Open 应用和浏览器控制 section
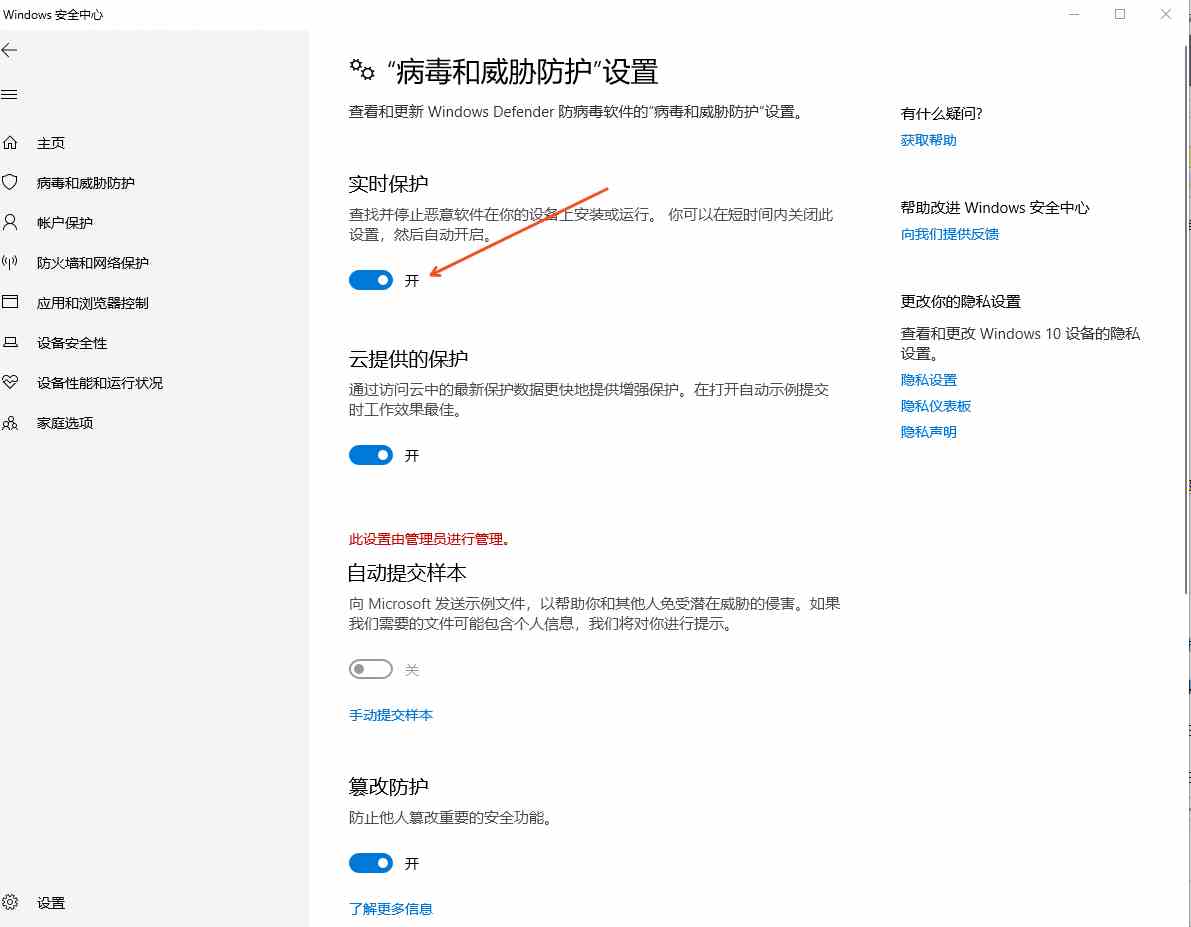The image size is (1191, 927). click(x=93, y=303)
